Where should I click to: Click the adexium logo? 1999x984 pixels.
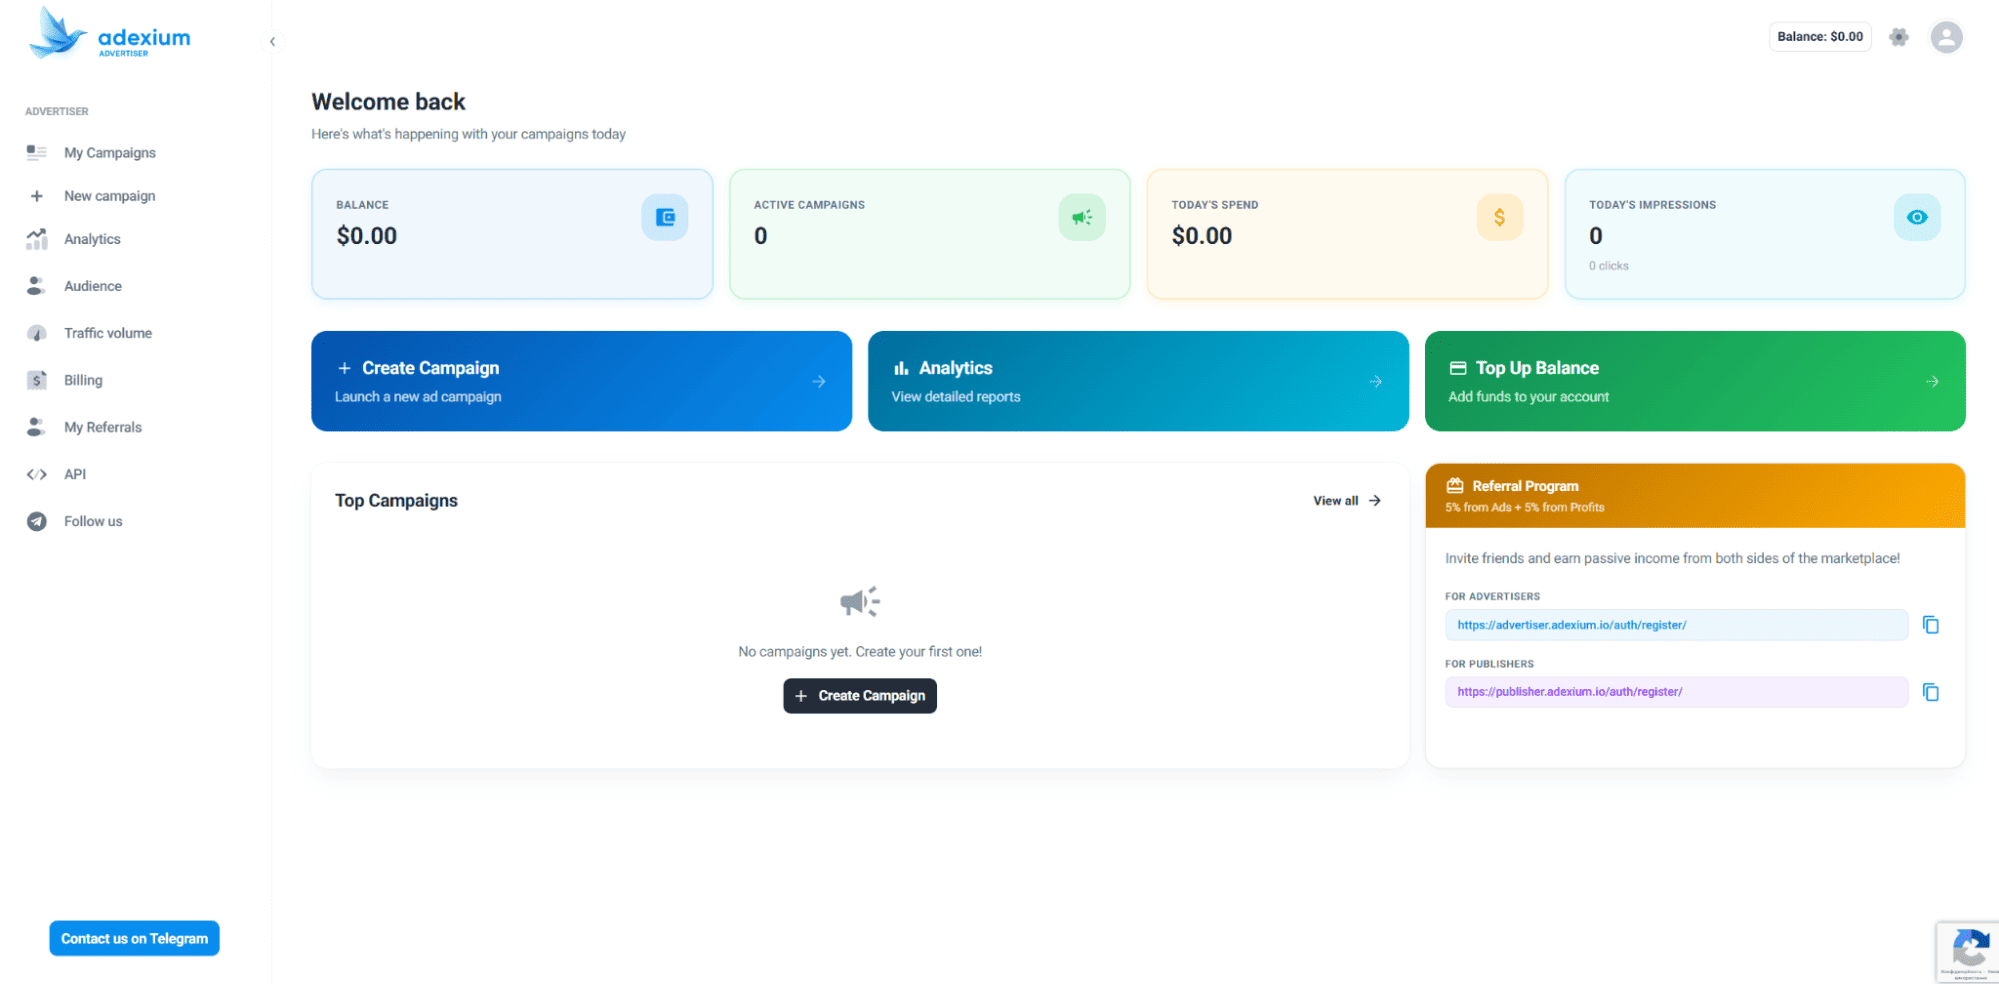click(x=110, y=35)
